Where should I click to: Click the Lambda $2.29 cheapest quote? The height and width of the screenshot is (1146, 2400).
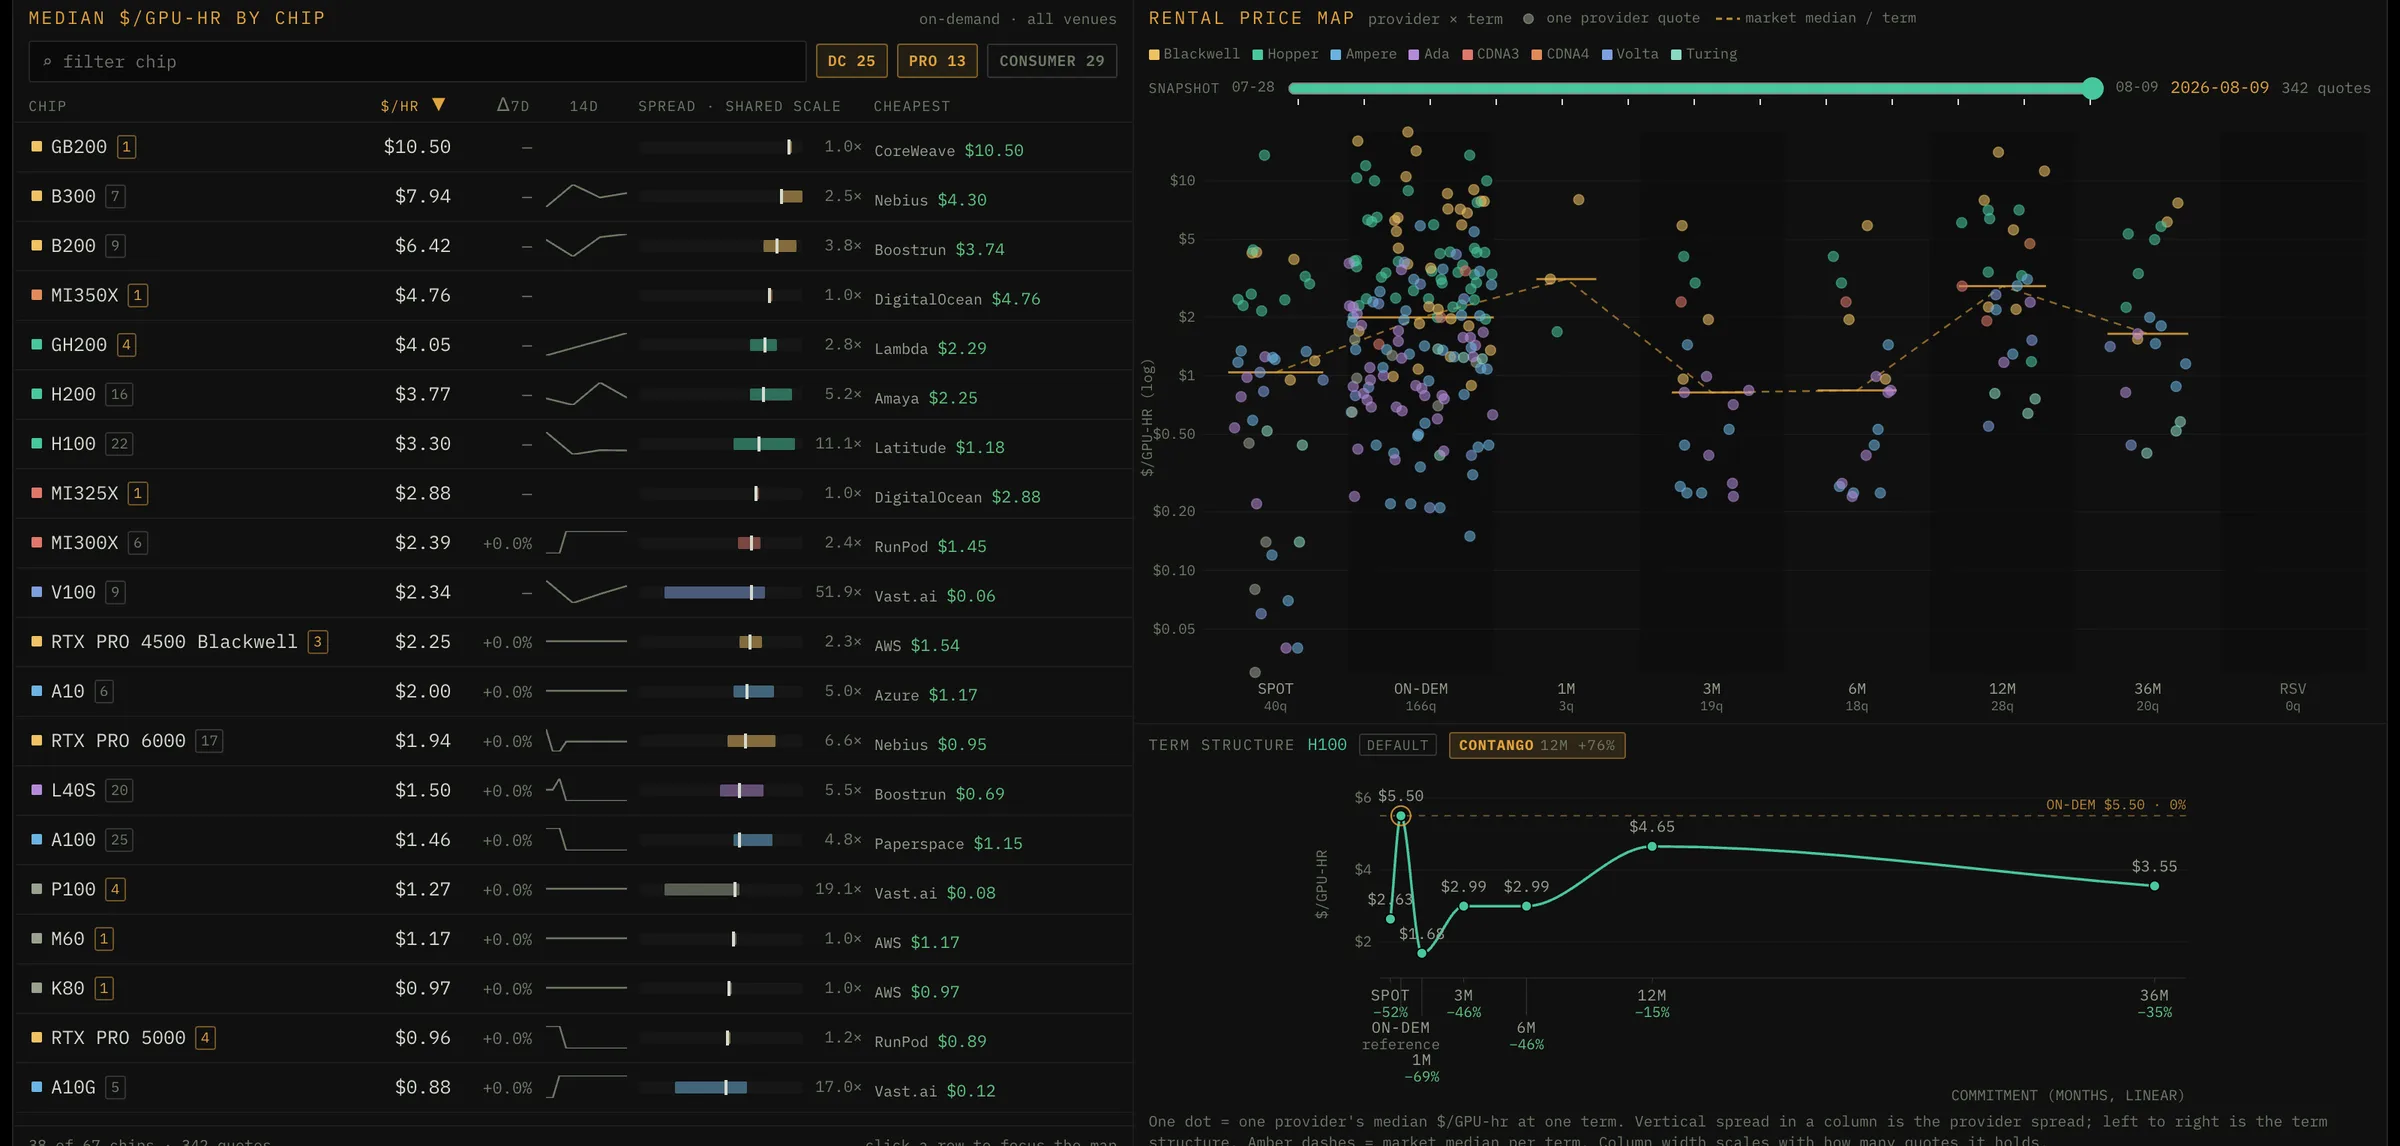[930, 349]
